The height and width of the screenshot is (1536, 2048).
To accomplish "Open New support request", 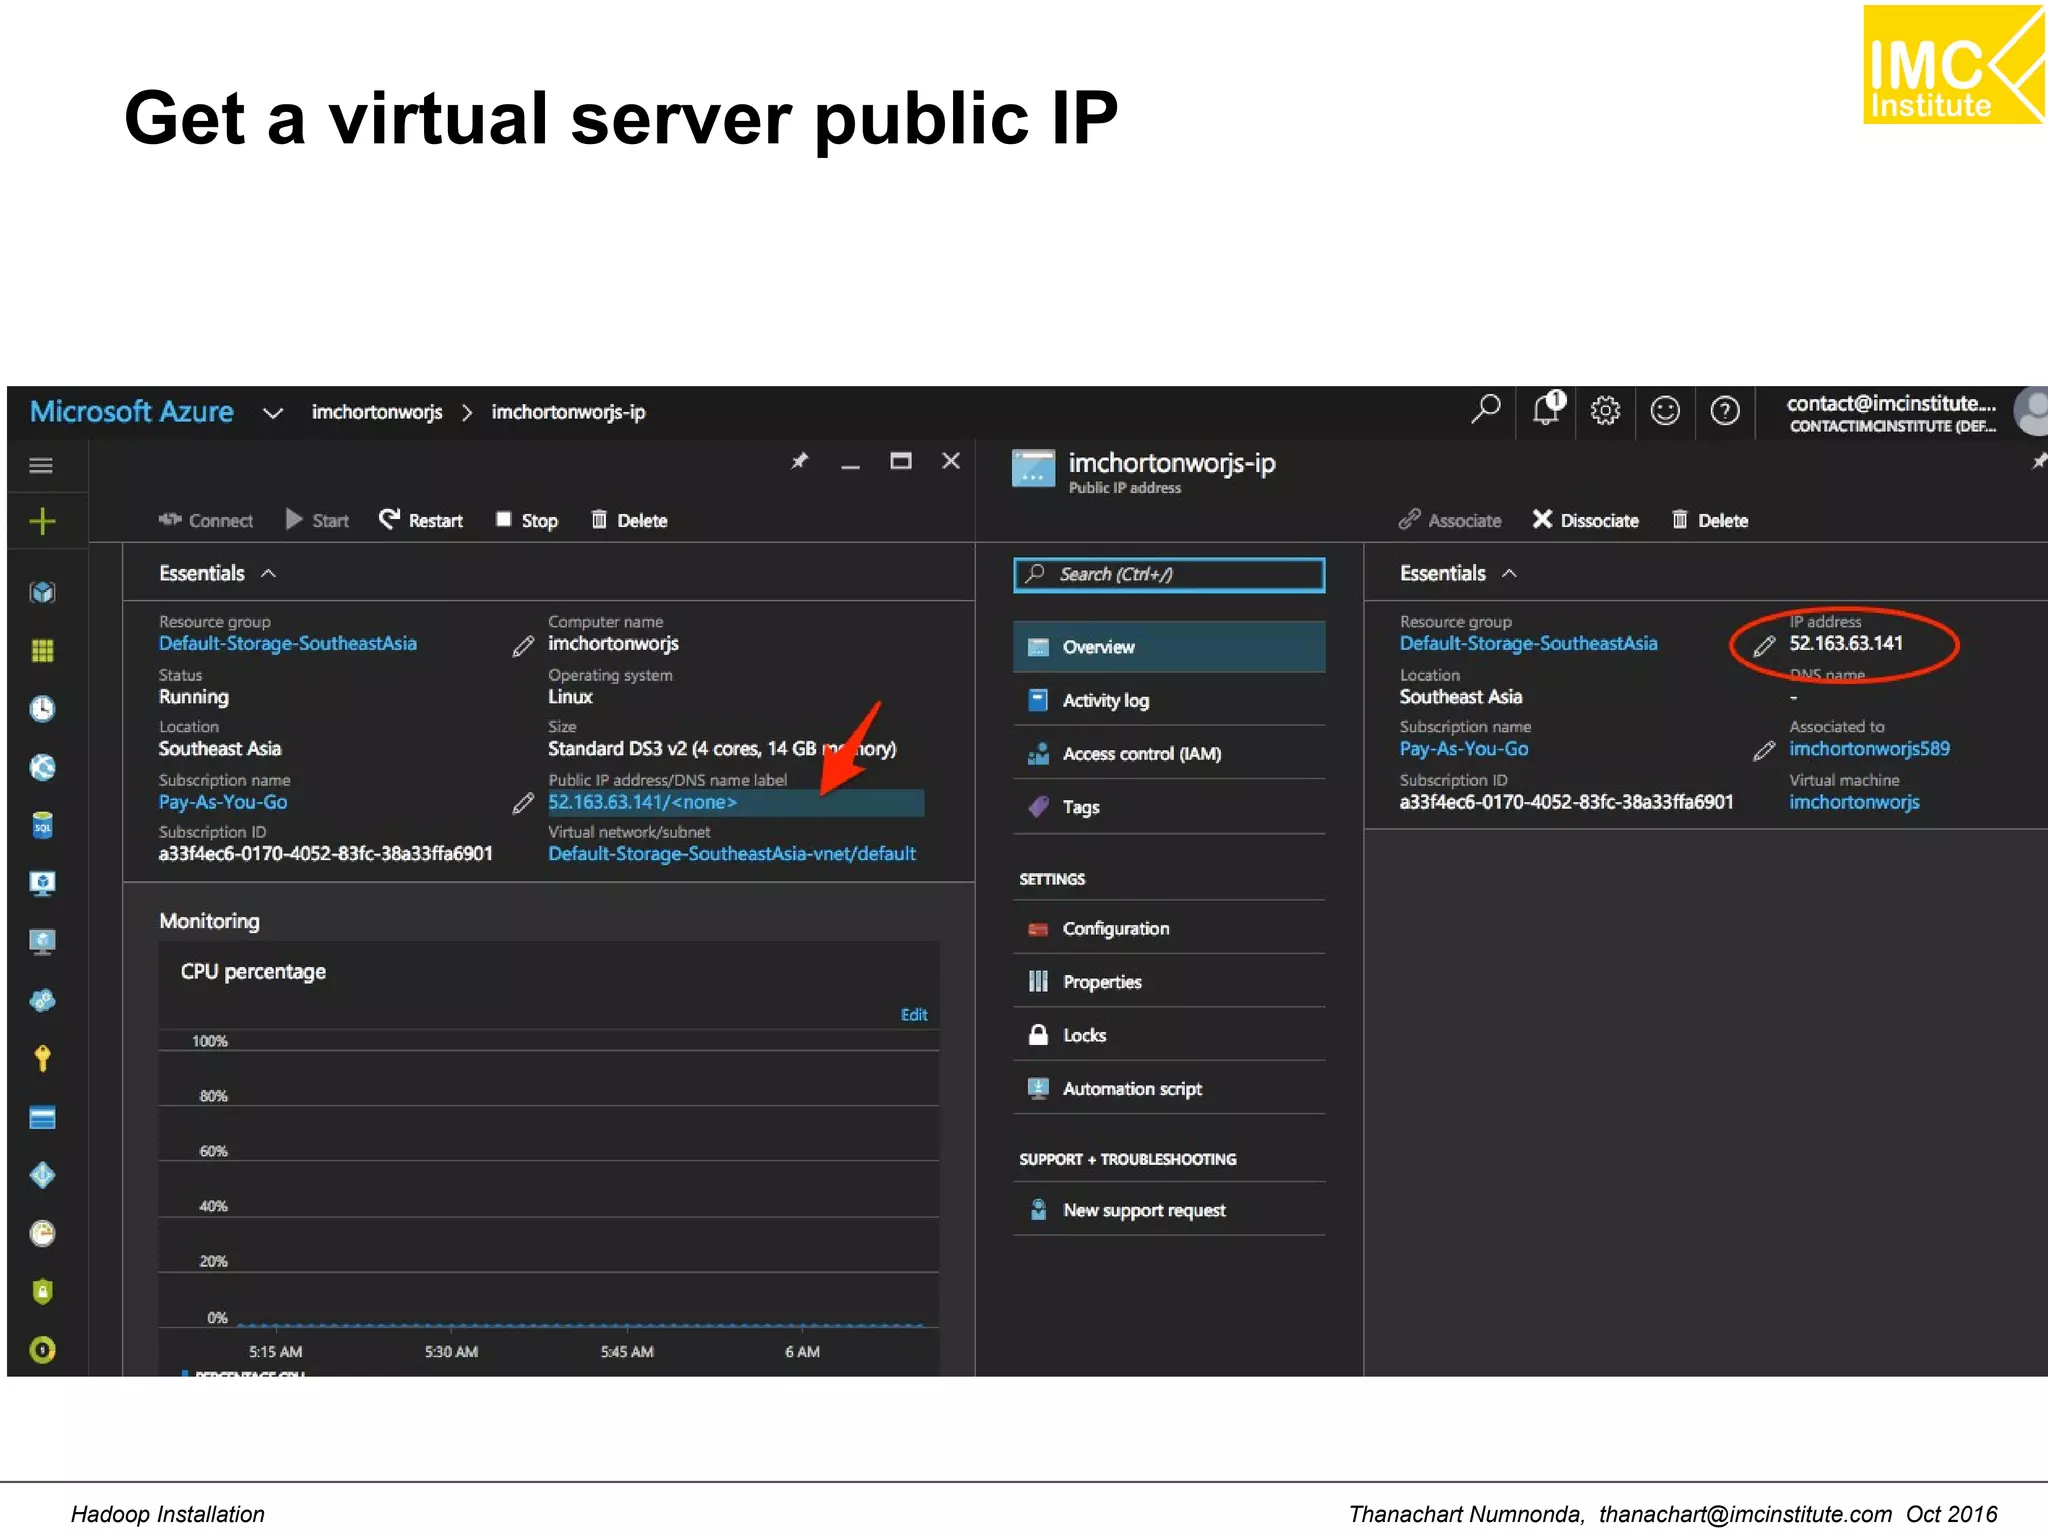I will (x=1169, y=1210).
